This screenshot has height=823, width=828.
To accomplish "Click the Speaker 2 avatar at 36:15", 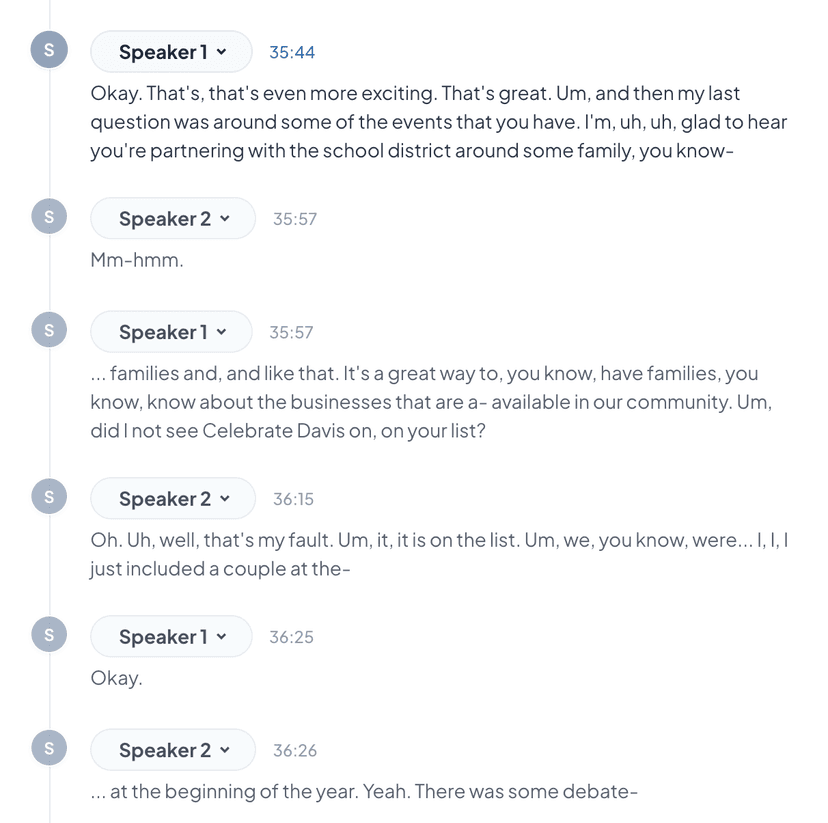I will click(49, 496).
